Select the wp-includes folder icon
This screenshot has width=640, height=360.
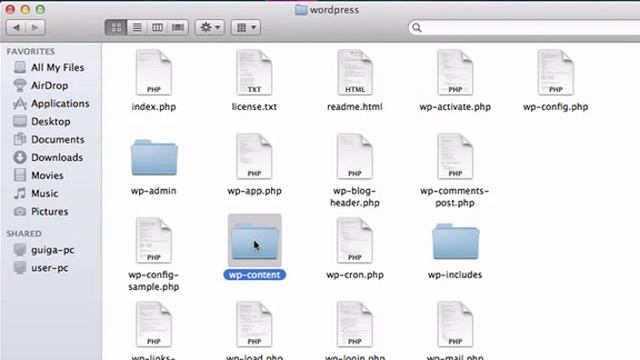[x=456, y=241]
